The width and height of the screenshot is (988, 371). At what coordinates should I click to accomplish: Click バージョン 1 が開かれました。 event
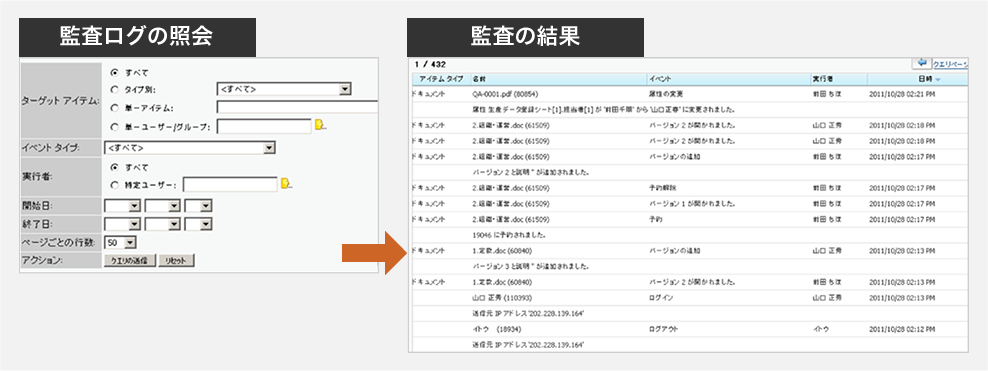[x=691, y=203]
